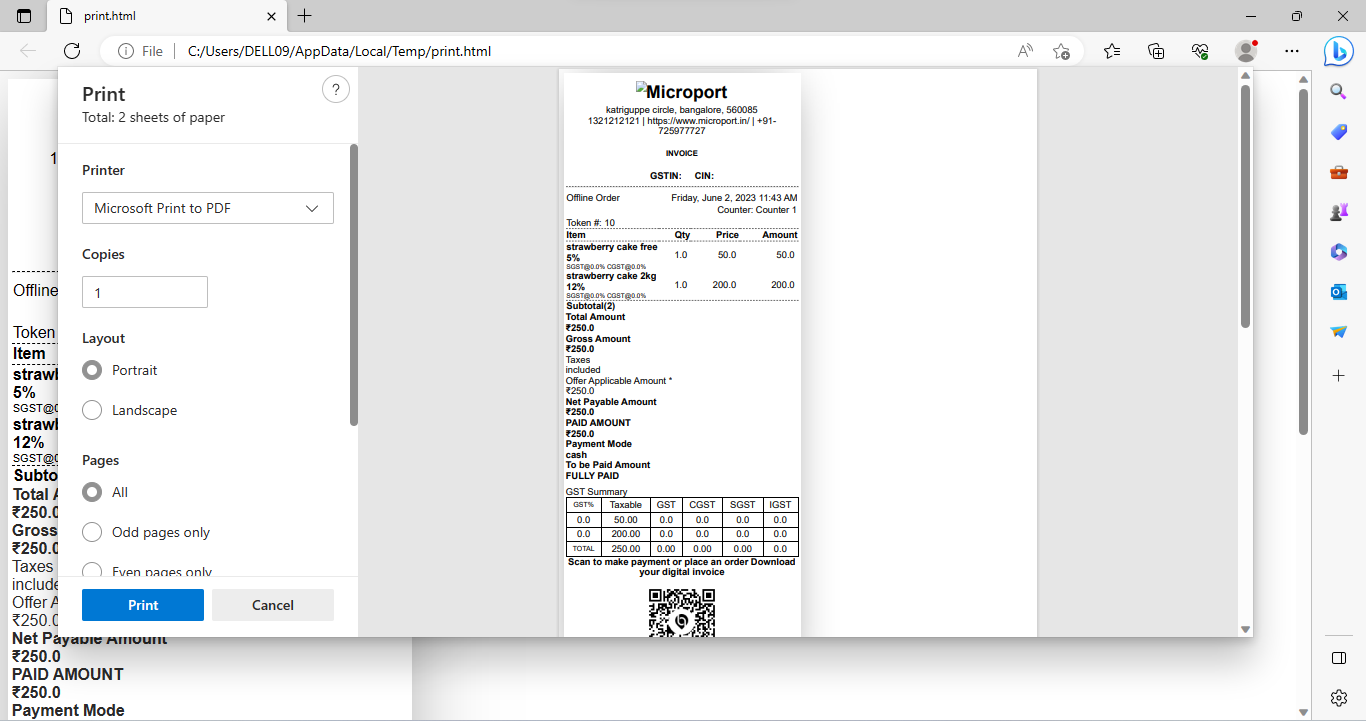The height and width of the screenshot is (721, 1366).
Task: Open Settings and more menu
Action: (1292, 51)
